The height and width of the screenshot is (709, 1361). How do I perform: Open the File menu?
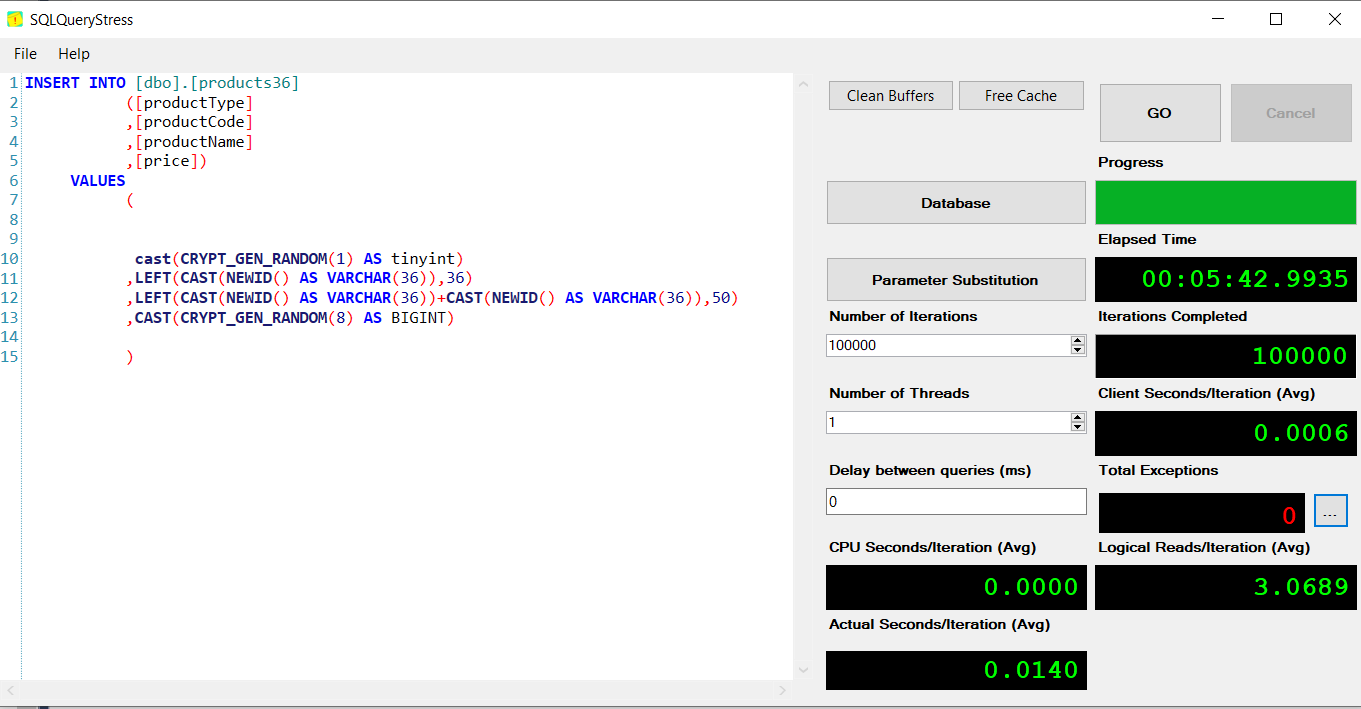(x=25, y=54)
